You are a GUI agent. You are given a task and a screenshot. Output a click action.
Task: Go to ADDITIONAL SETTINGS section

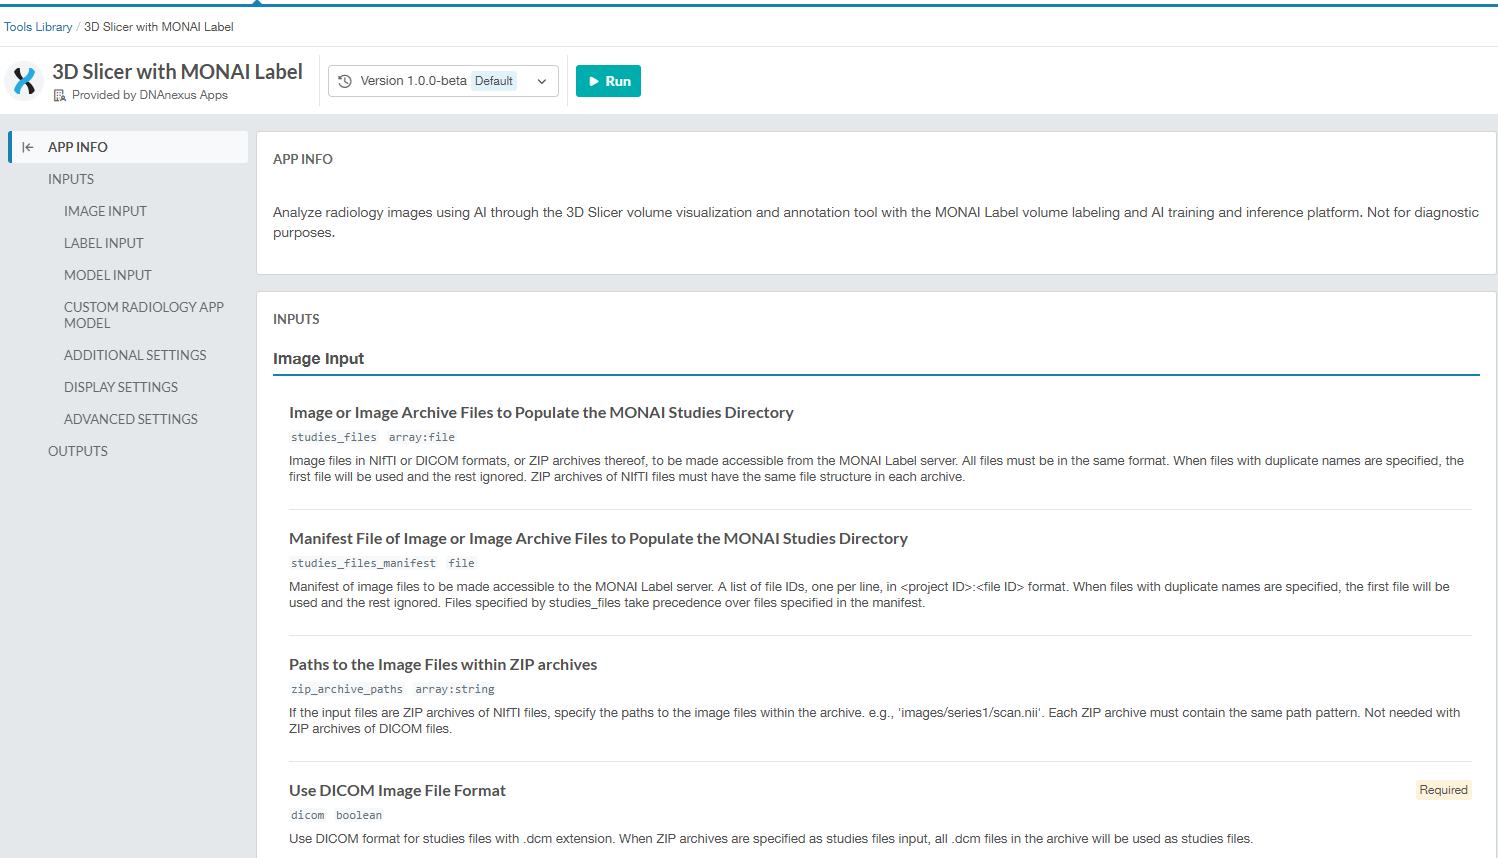[x=135, y=355]
